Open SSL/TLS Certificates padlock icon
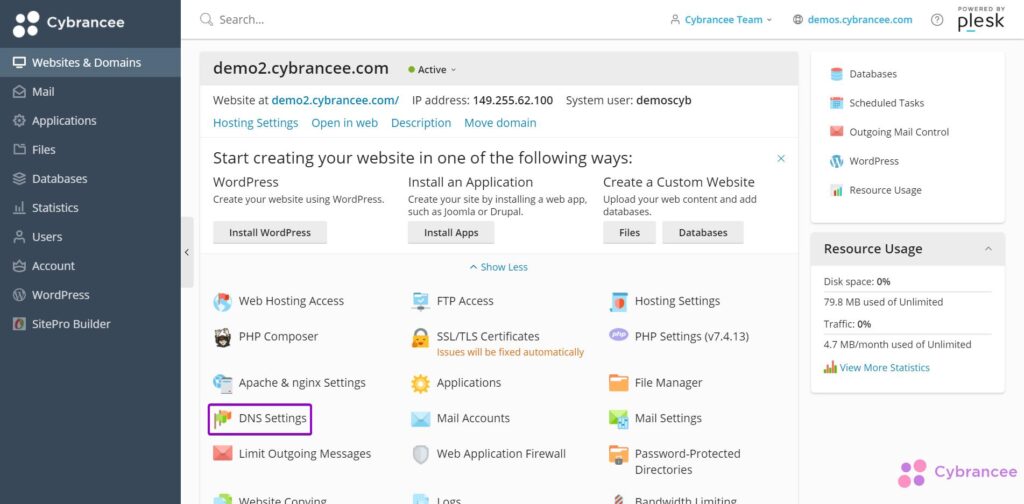This screenshot has height=504, width=1024. pyautogui.click(x=421, y=338)
